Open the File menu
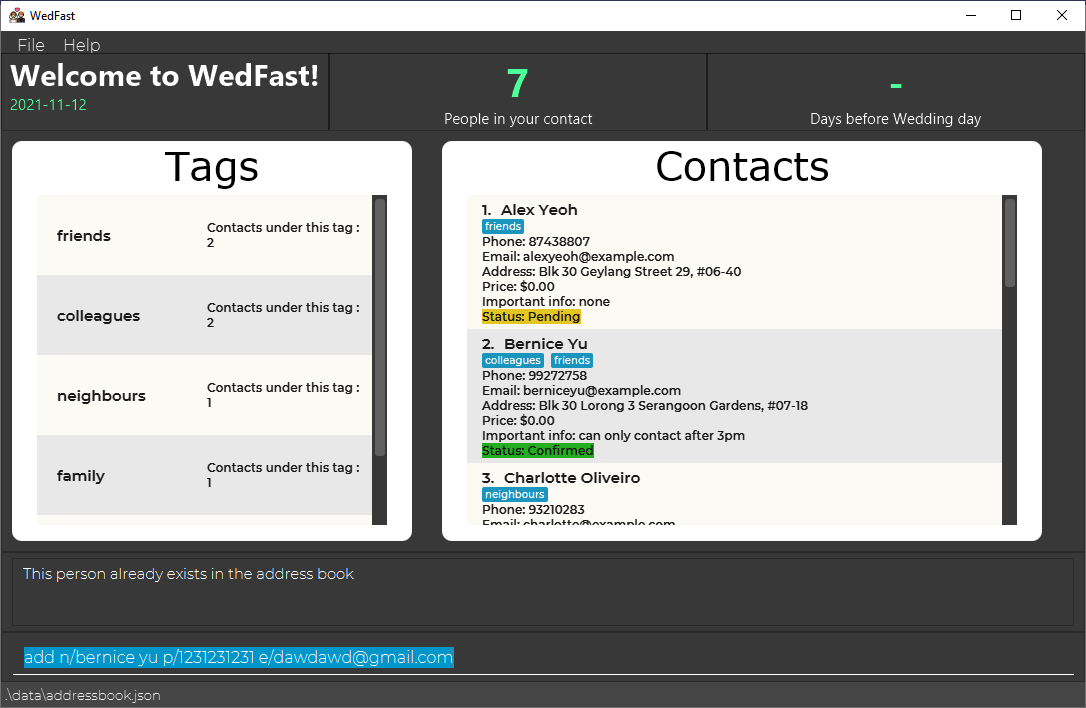This screenshot has height=708, width=1086. click(30, 45)
